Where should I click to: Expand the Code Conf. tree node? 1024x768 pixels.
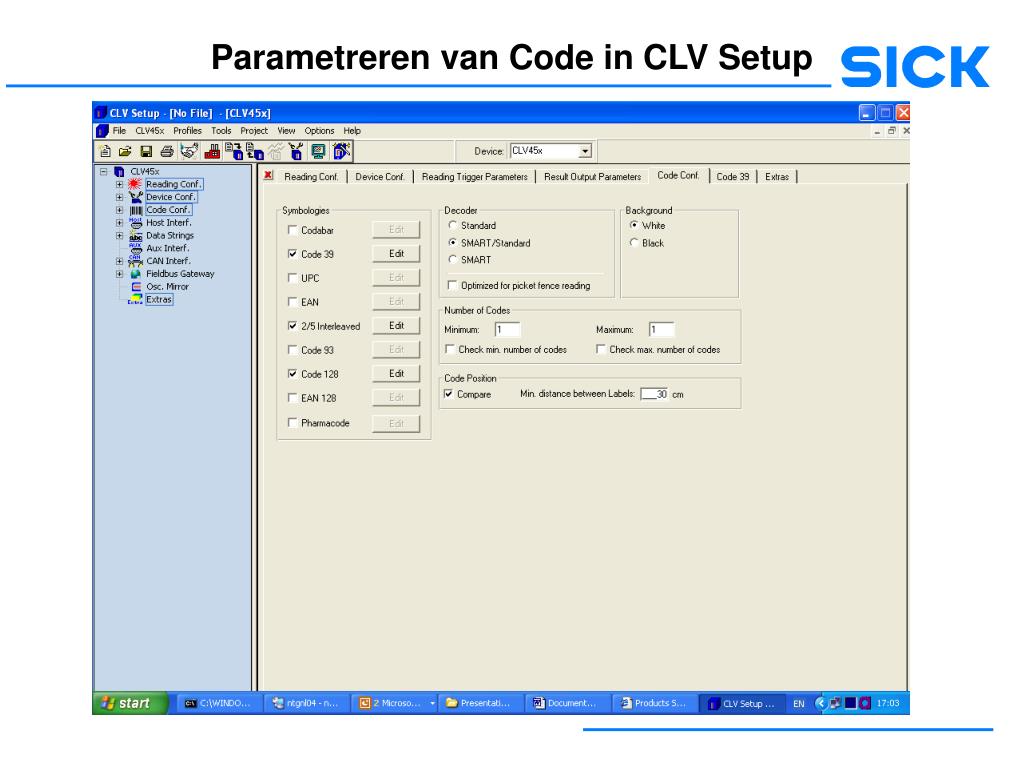[x=120, y=210]
